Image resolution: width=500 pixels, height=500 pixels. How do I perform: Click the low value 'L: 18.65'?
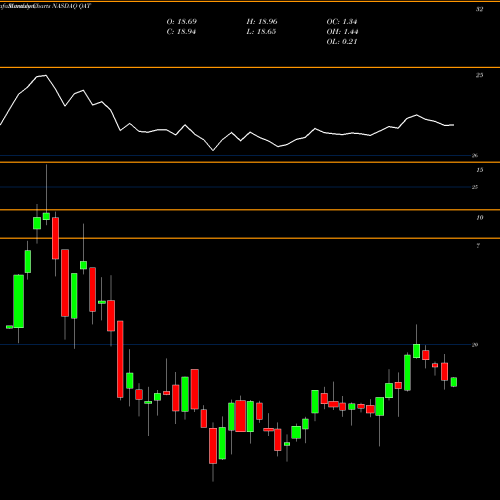261,32
